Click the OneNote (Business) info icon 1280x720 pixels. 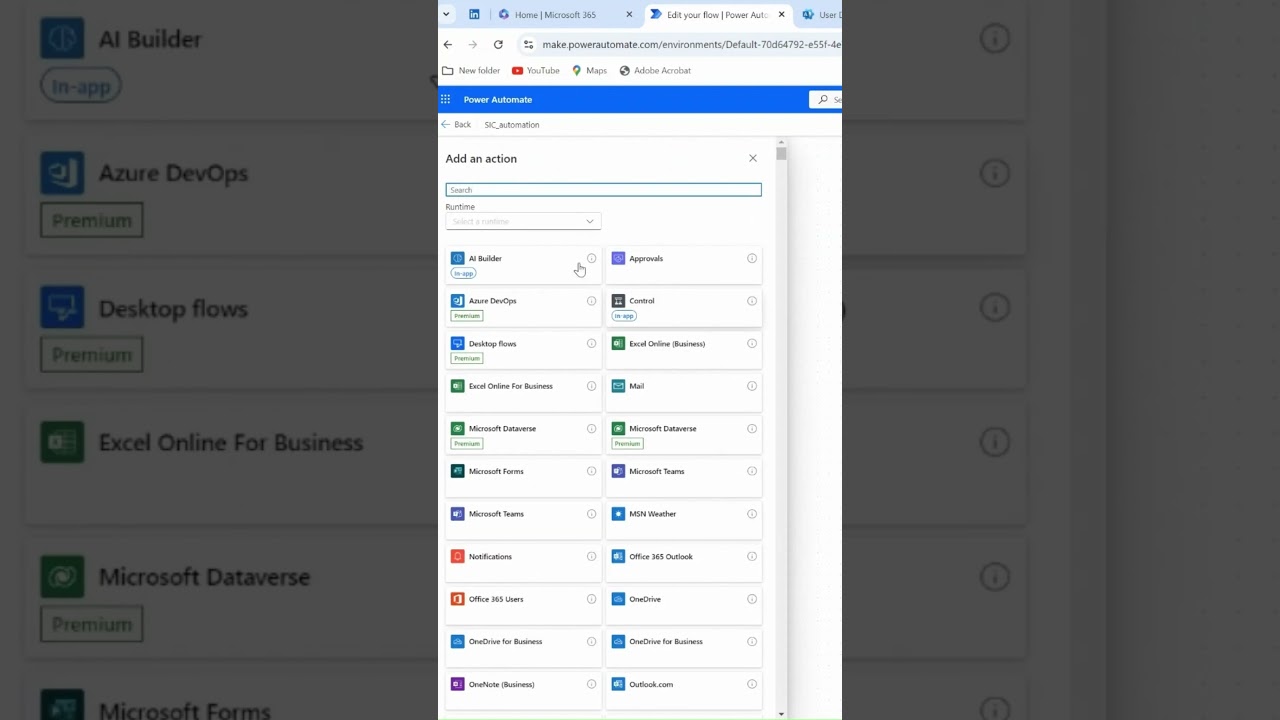(x=591, y=684)
